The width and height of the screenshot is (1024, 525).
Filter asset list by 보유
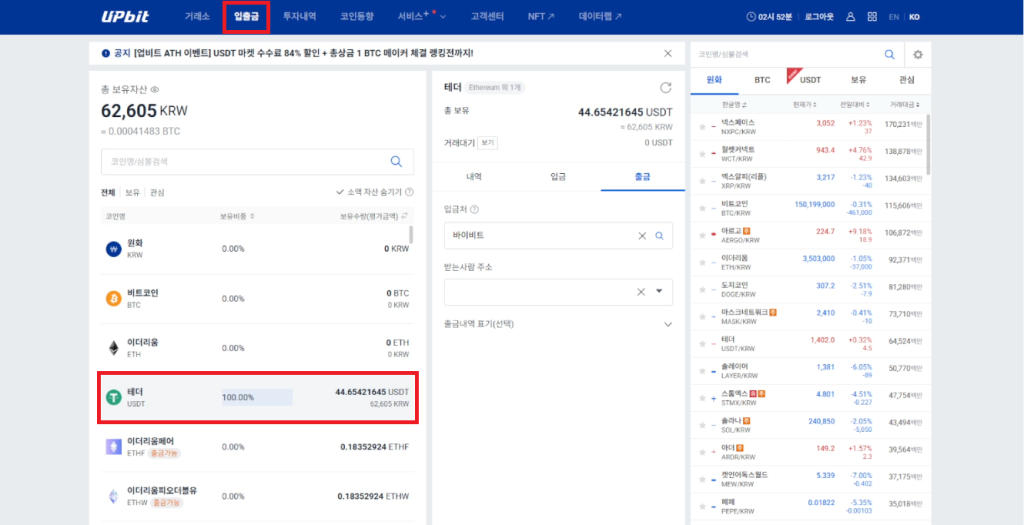tap(133, 193)
